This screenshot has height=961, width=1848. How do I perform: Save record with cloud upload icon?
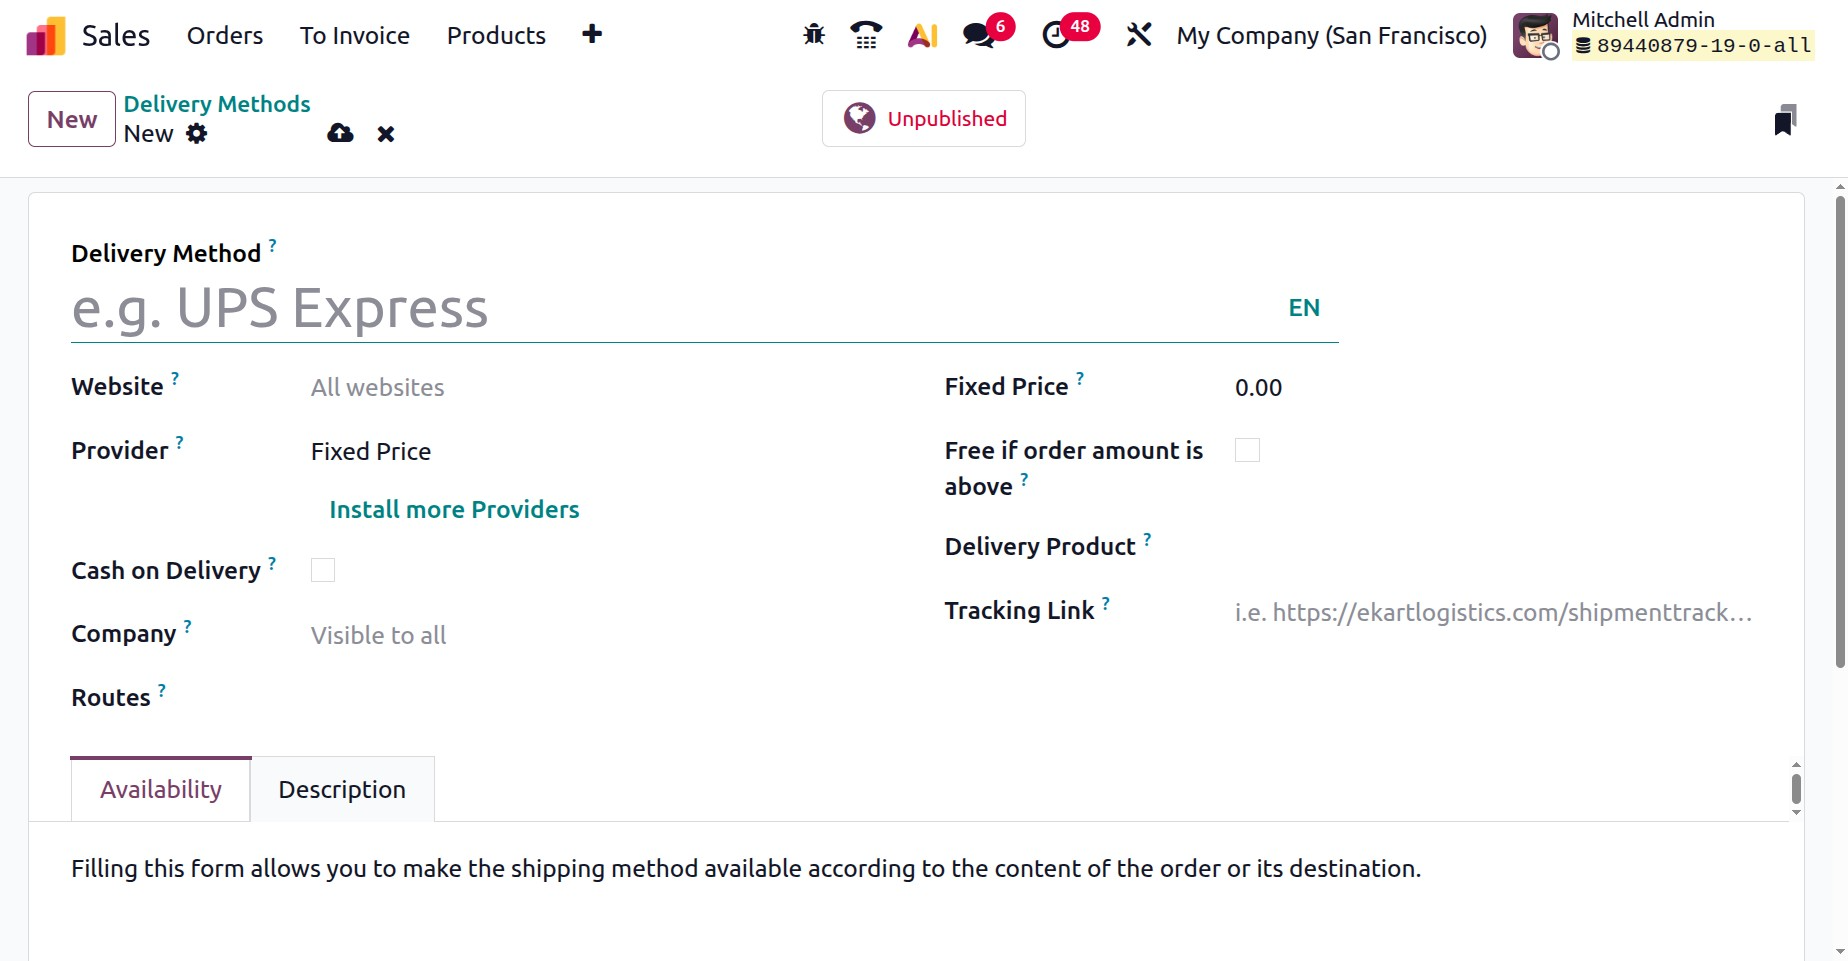[x=340, y=133]
